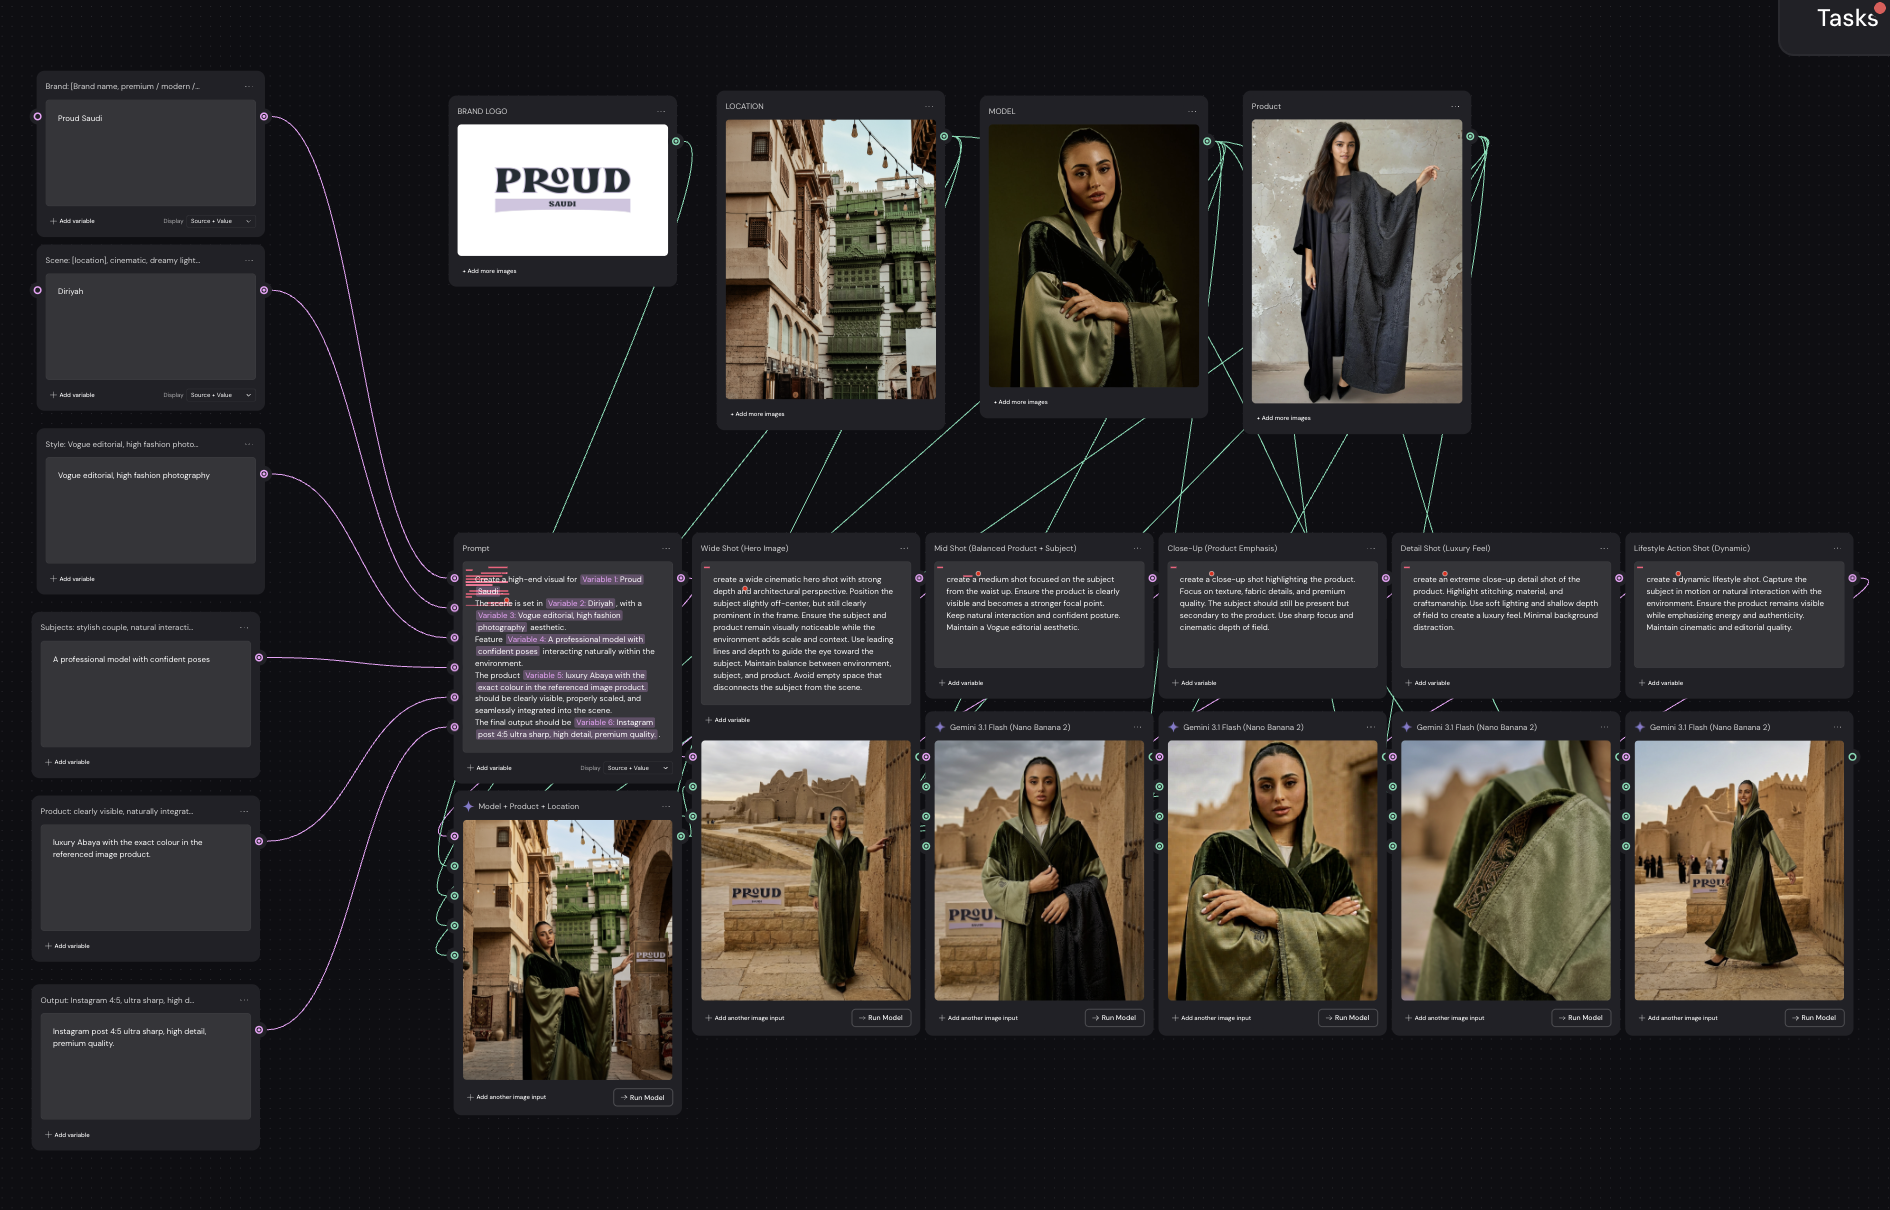Add variable to the Style node
Screen dimensions: 1890x1210
click(72, 579)
